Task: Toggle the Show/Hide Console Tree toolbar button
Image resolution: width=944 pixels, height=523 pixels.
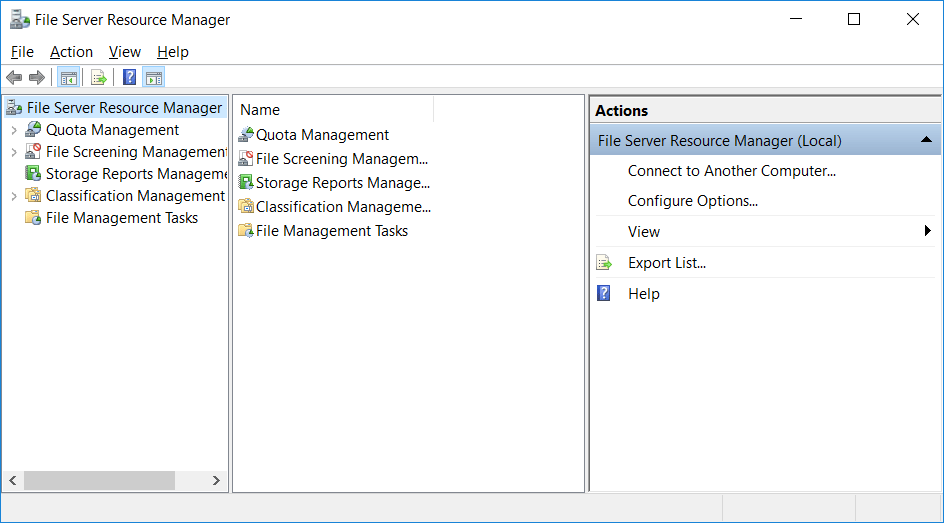Action: [69, 77]
